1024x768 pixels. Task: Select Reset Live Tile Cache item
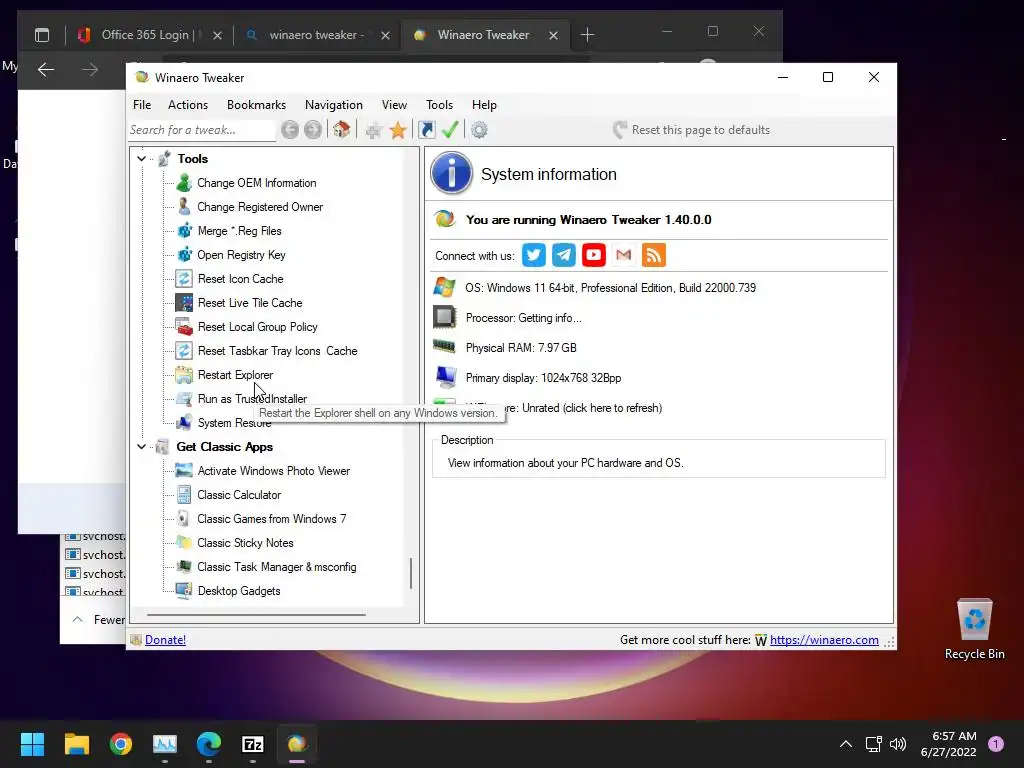250,303
